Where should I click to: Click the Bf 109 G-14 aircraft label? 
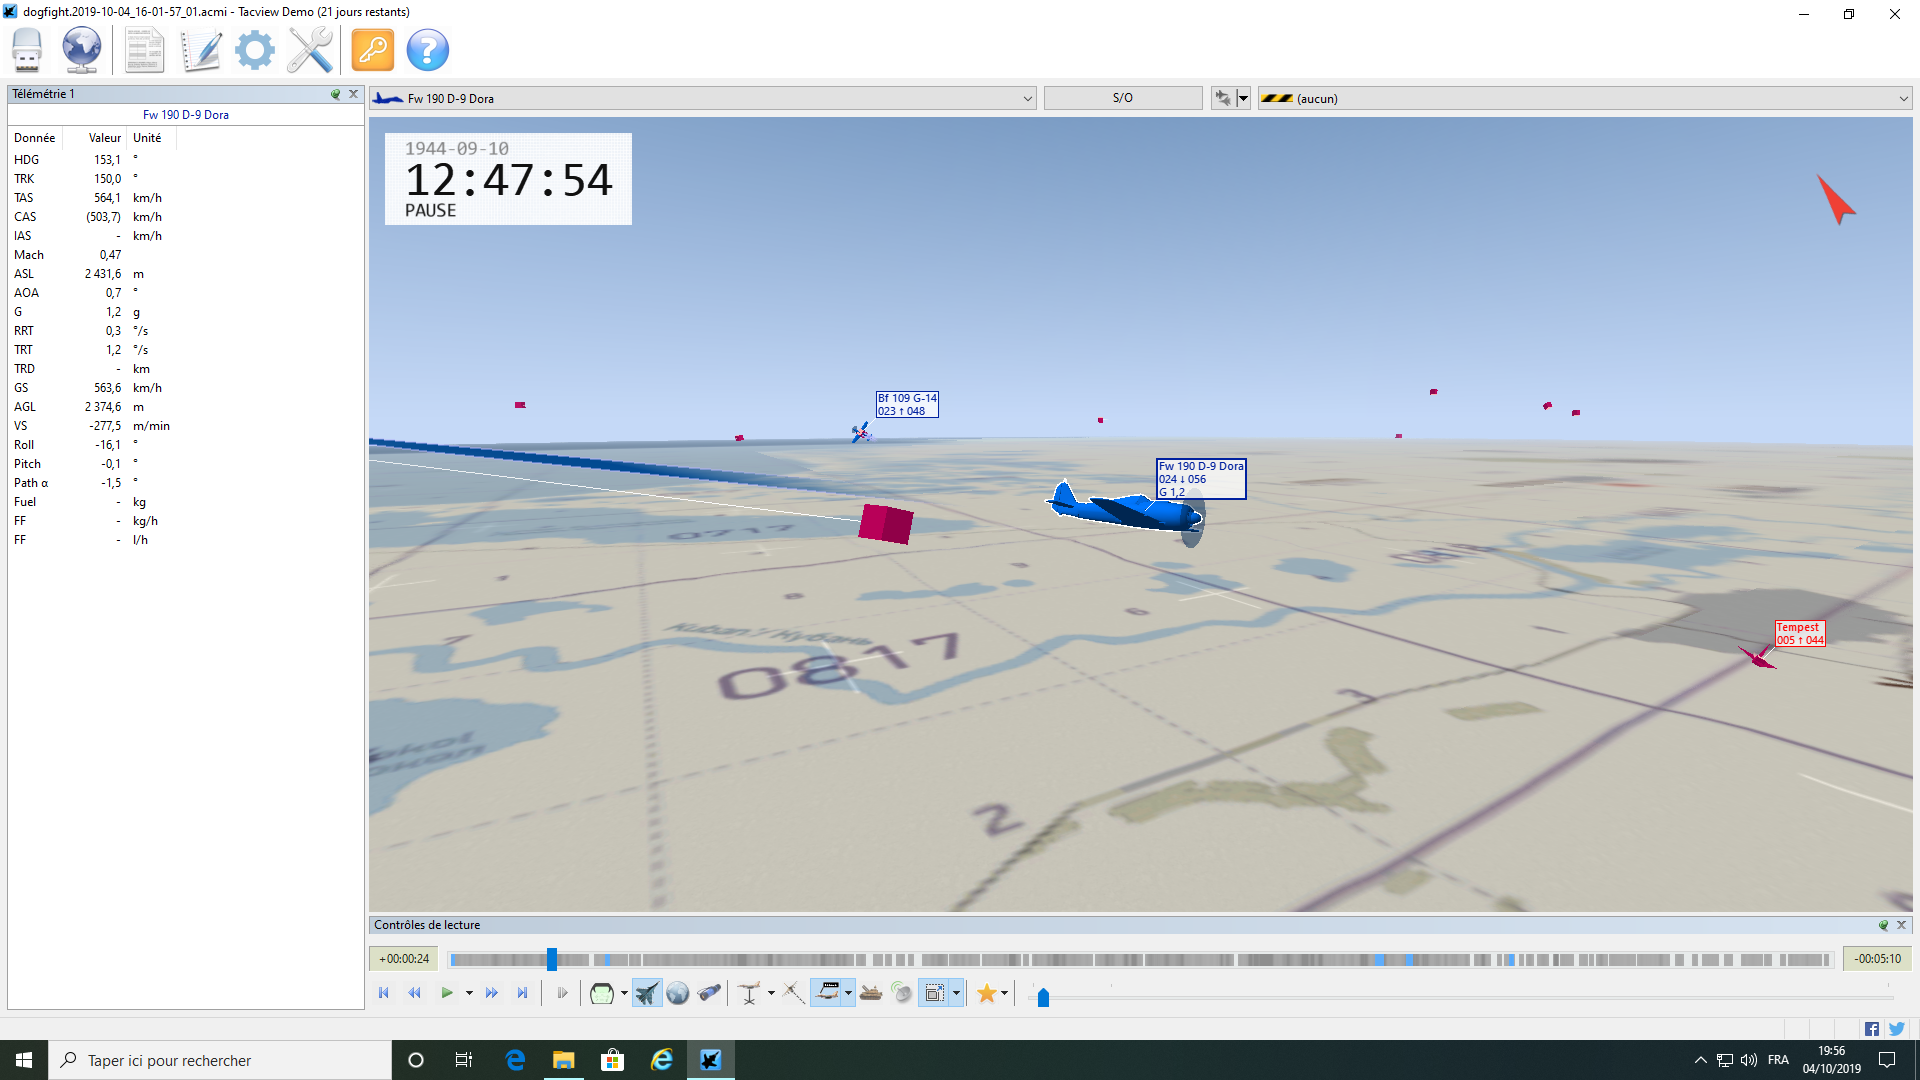point(907,404)
